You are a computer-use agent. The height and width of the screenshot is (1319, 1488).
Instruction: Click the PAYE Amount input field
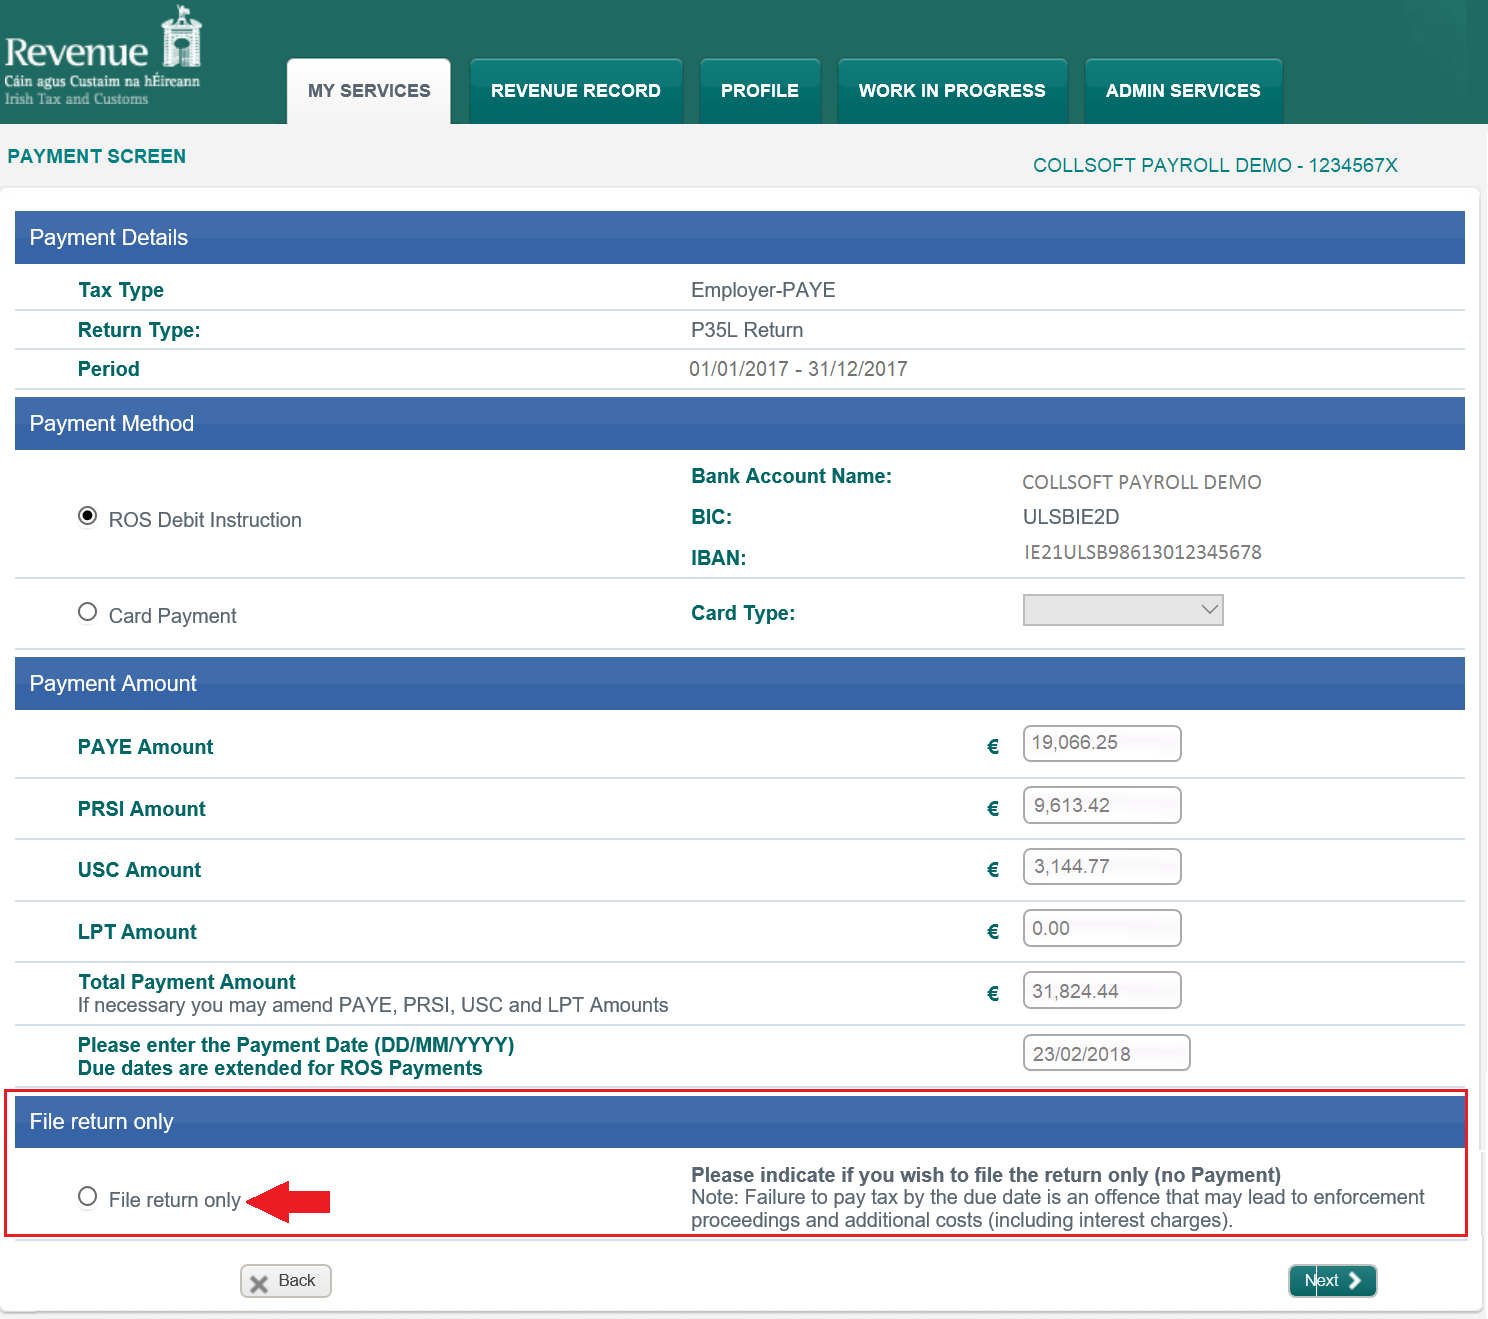pyautogui.click(x=1101, y=744)
